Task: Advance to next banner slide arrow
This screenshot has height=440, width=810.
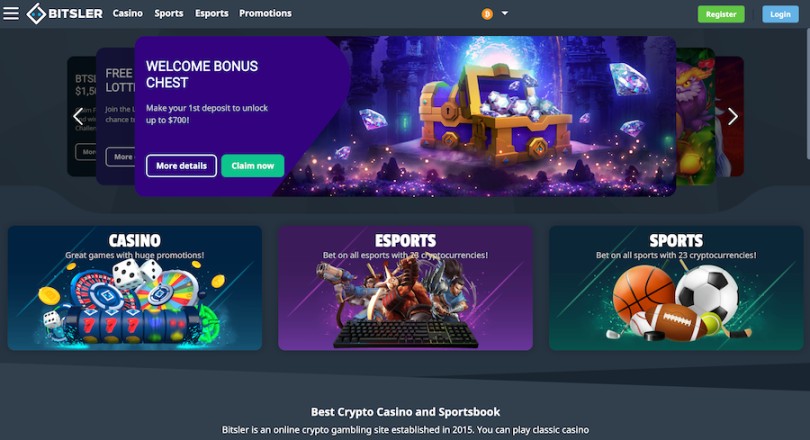Action: [733, 117]
